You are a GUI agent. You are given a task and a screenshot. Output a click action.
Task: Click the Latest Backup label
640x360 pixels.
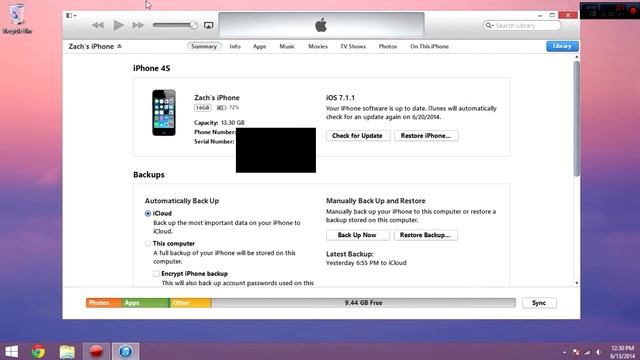[349, 254]
